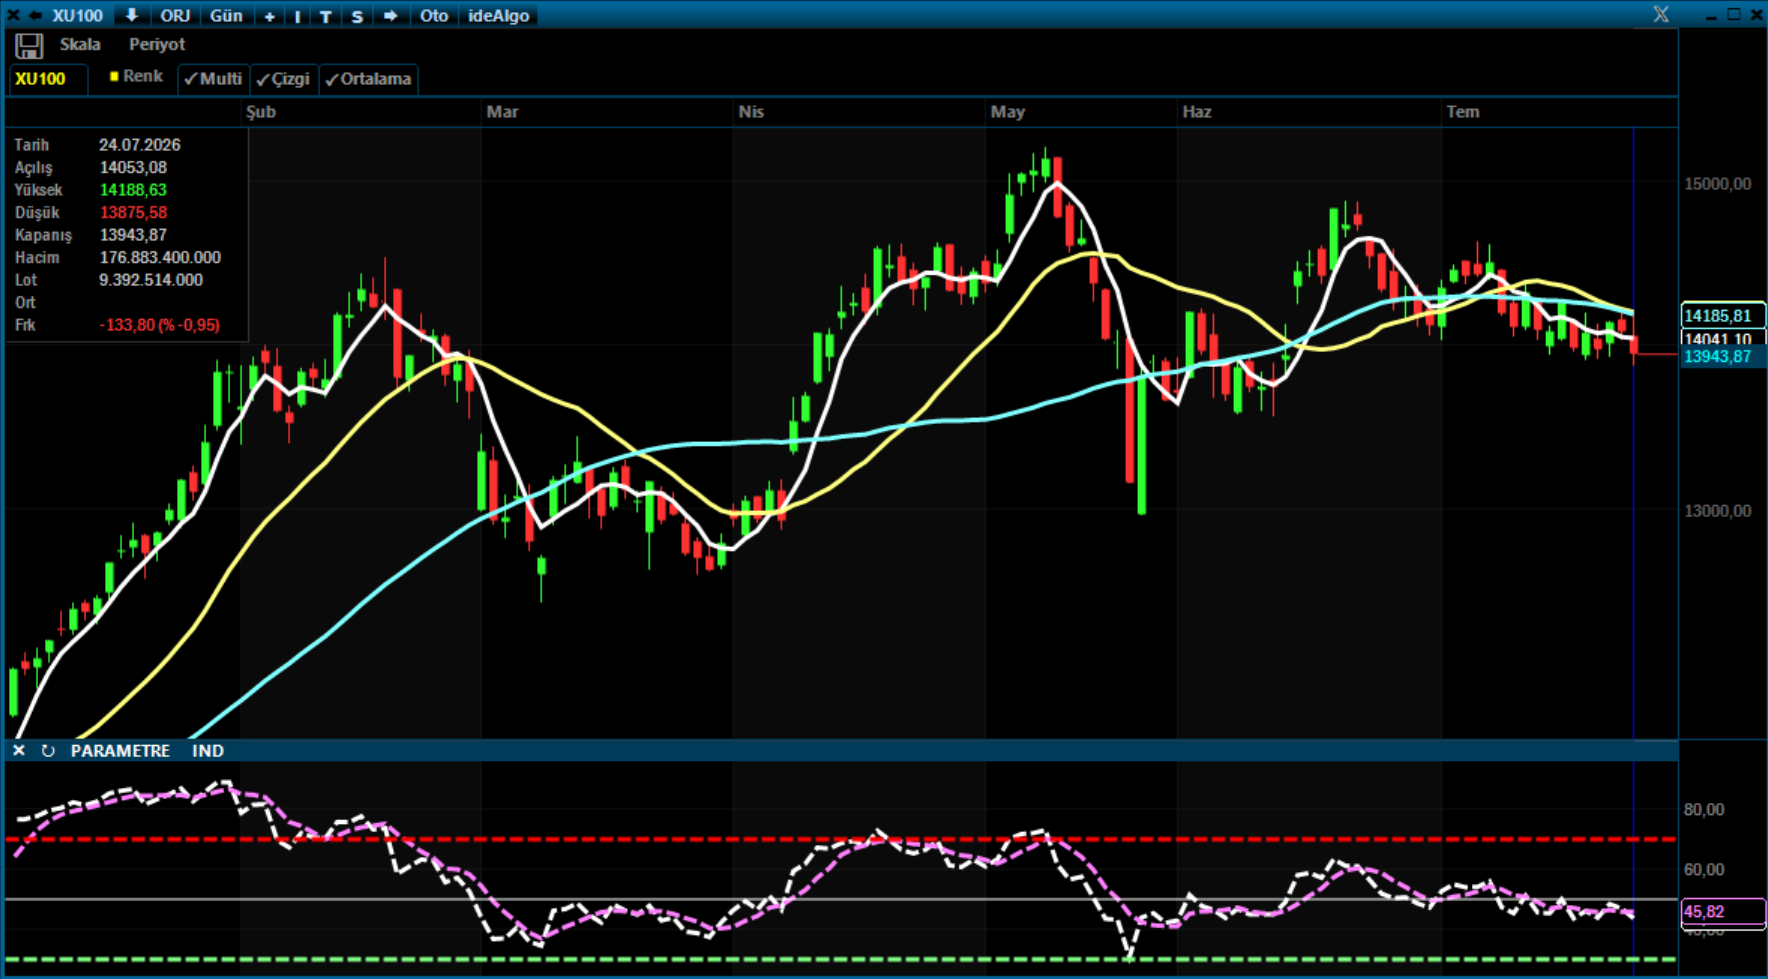This screenshot has height=979, width=1768.
Task: Open the Gün period selector
Action: point(226,15)
